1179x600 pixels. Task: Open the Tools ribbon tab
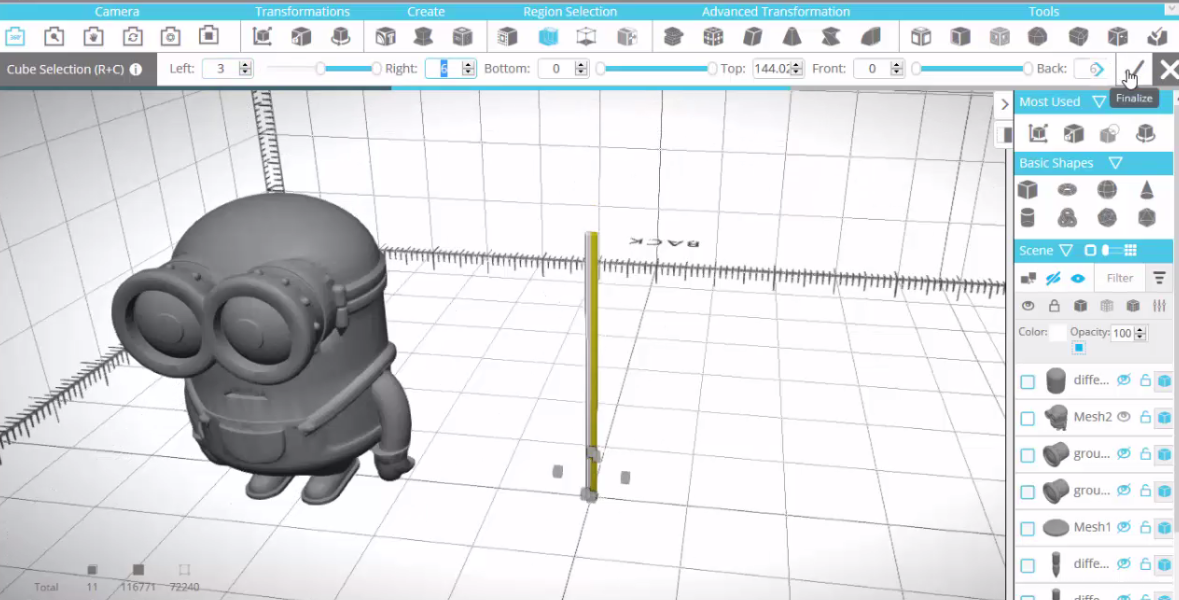[1044, 11]
